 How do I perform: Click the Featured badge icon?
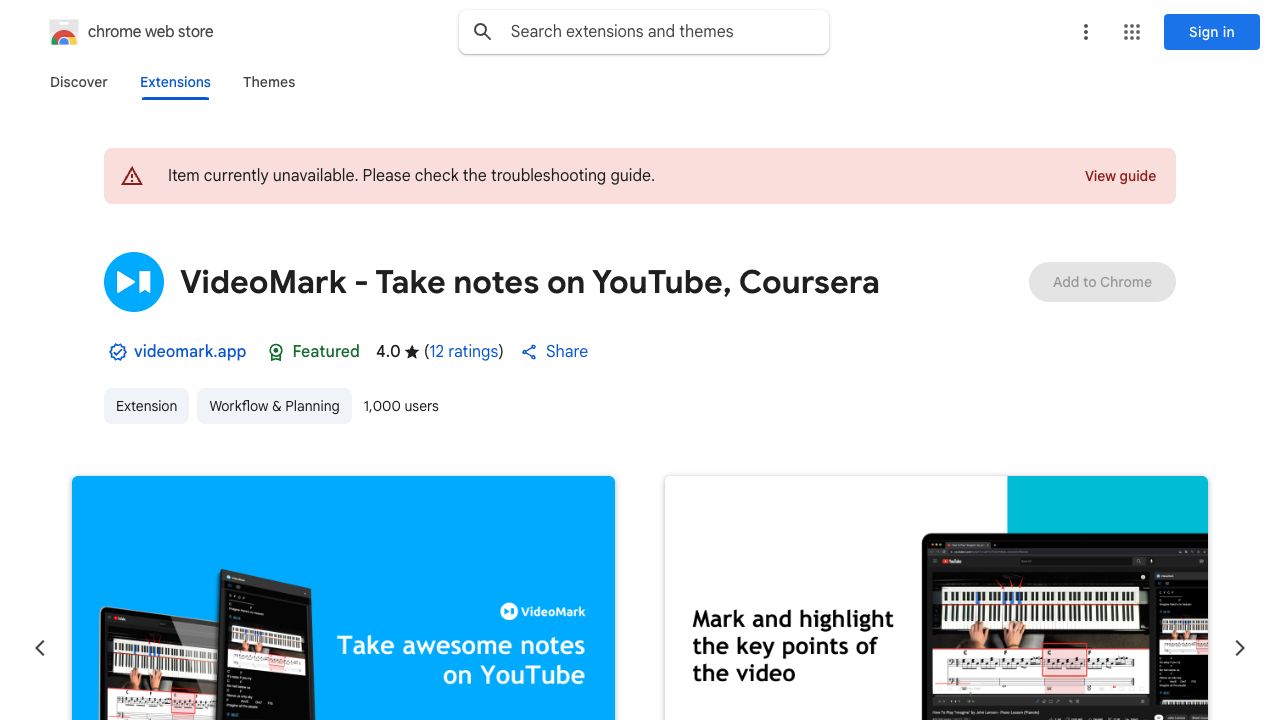(277, 352)
